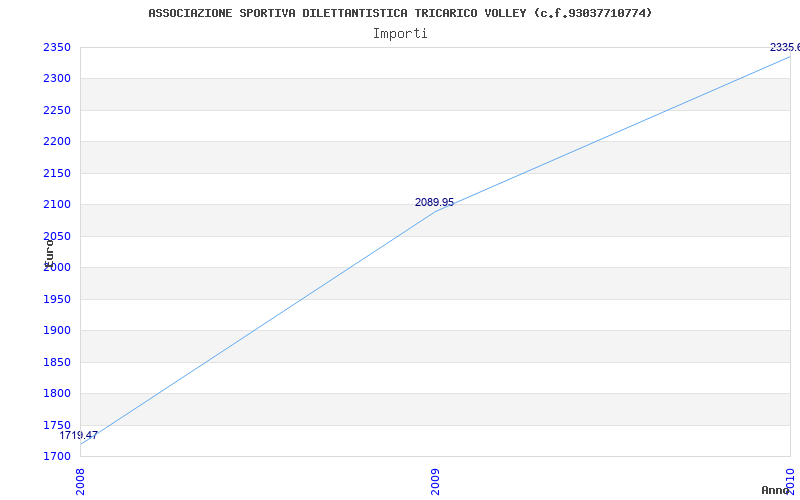Image resolution: width=800 pixels, height=500 pixels.
Task: Click the Anno axis title
Action: click(x=776, y=490)
